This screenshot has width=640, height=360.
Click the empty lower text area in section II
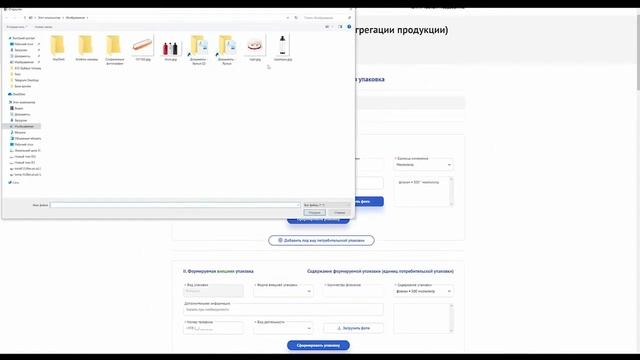click(421, 318)
